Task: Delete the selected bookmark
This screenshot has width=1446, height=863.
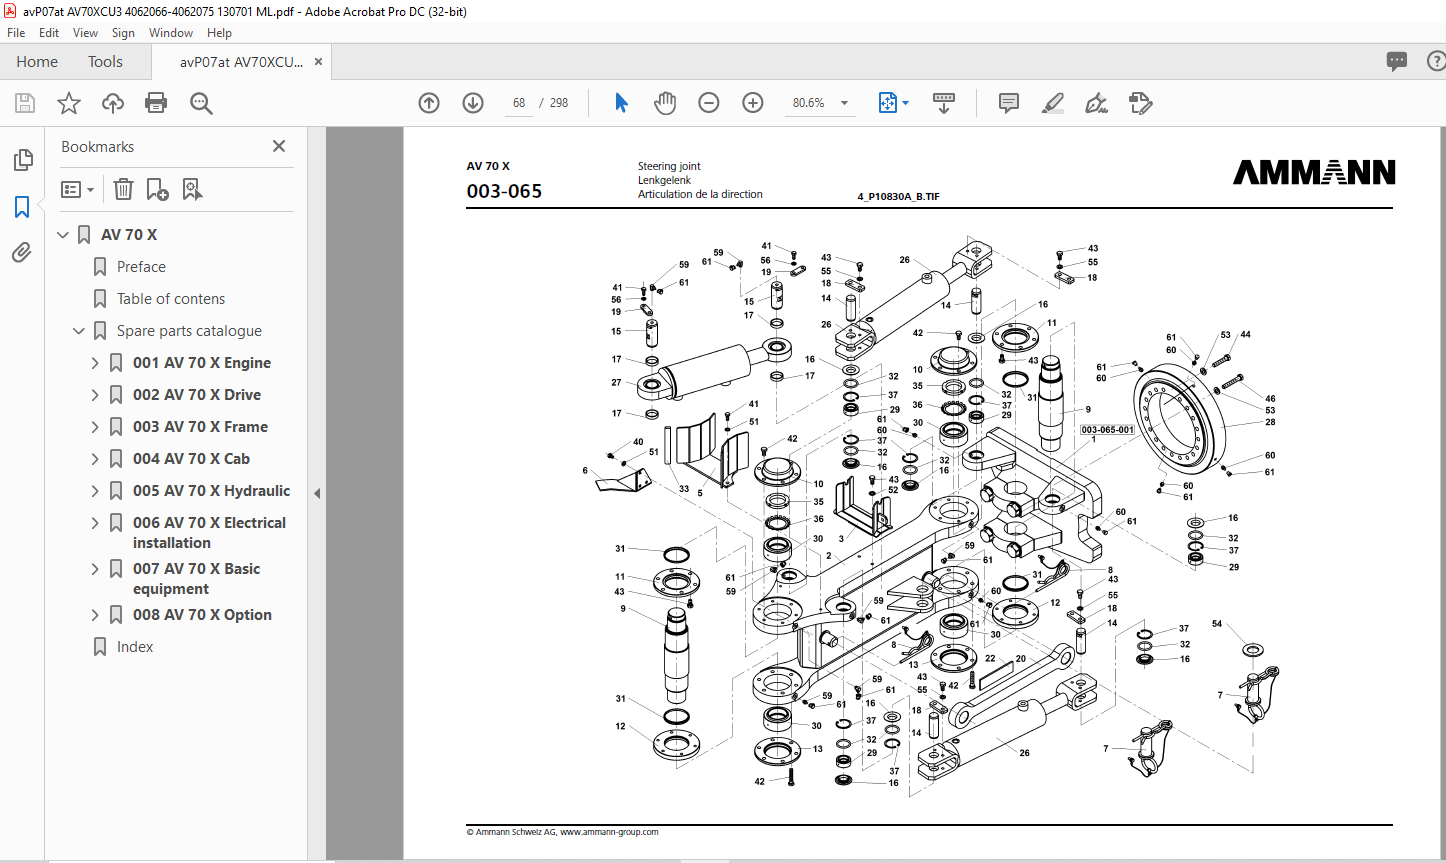Action: (123, 189)
